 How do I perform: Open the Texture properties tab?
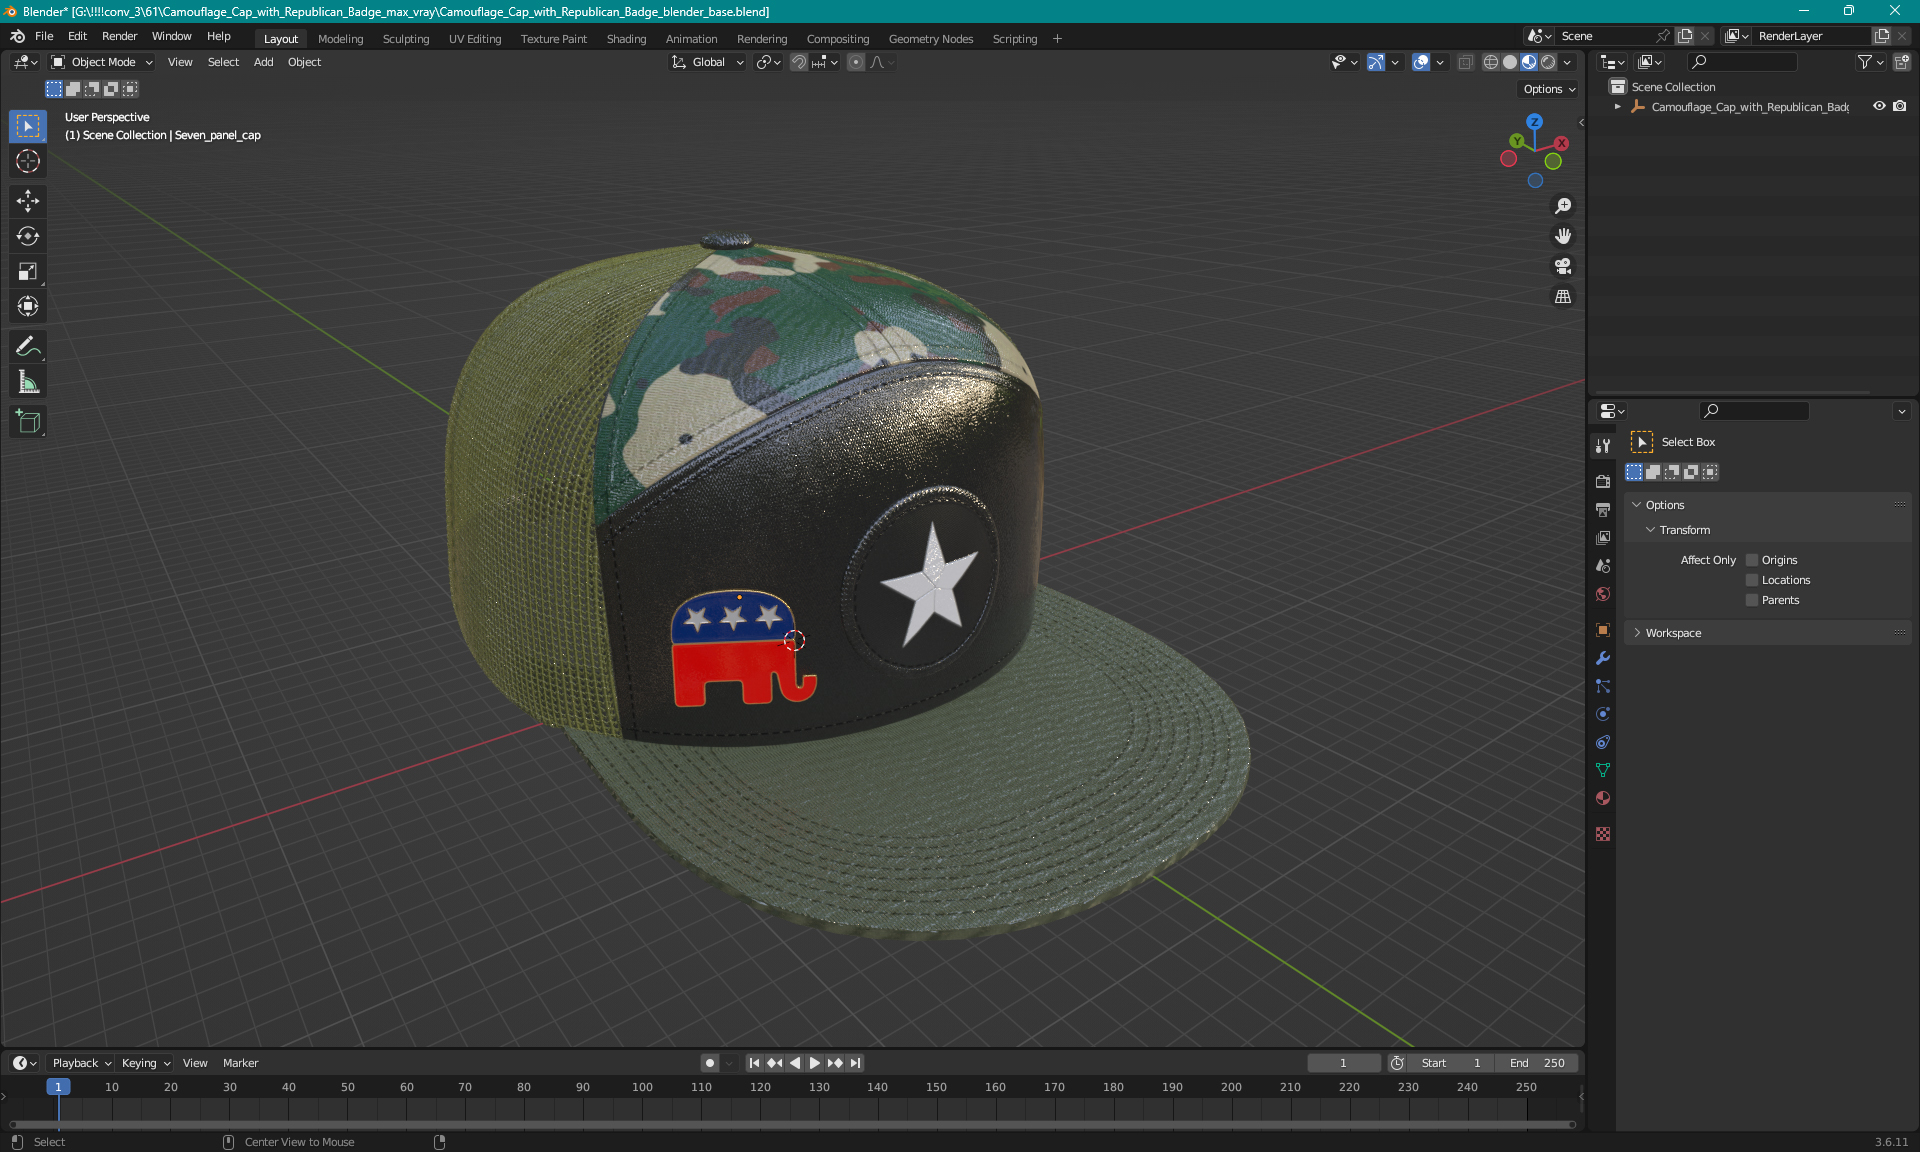(x=1603, y=834)
